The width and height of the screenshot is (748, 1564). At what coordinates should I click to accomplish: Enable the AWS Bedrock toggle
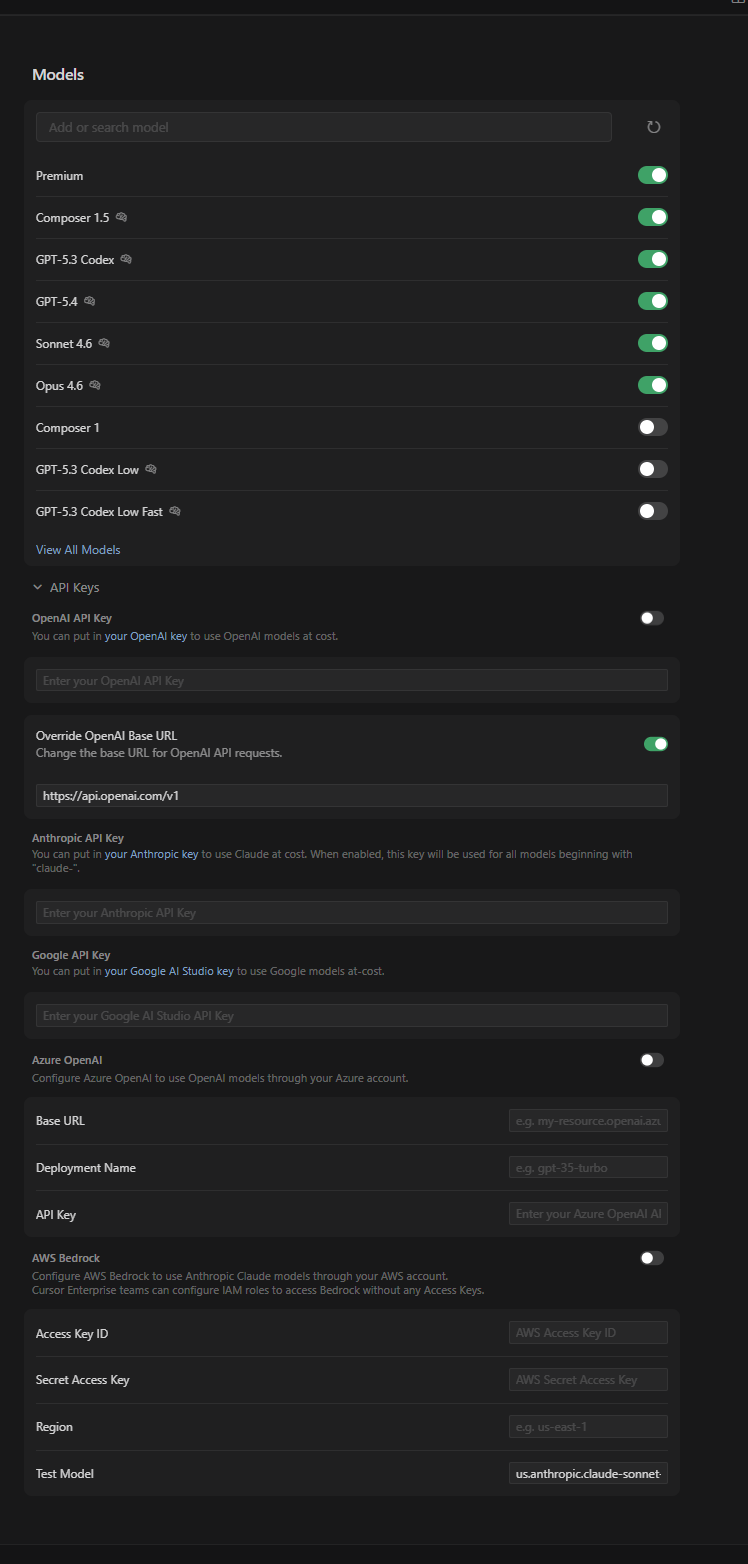tap(651, 1258)
